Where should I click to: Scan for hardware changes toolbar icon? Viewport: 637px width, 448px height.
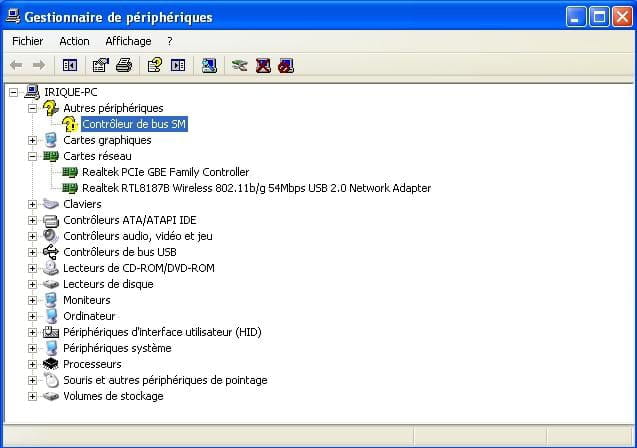coord(209,65)
